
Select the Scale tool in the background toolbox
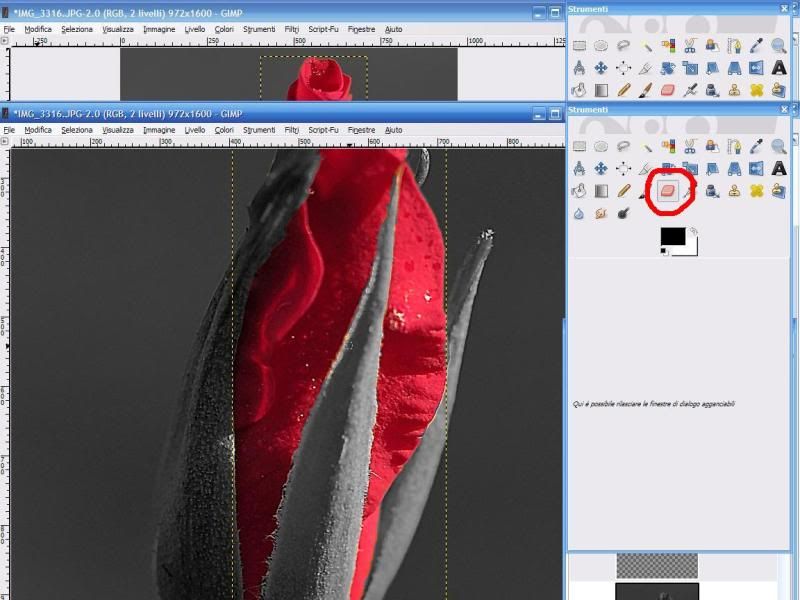pyautogui.click(x=690, y=68)
